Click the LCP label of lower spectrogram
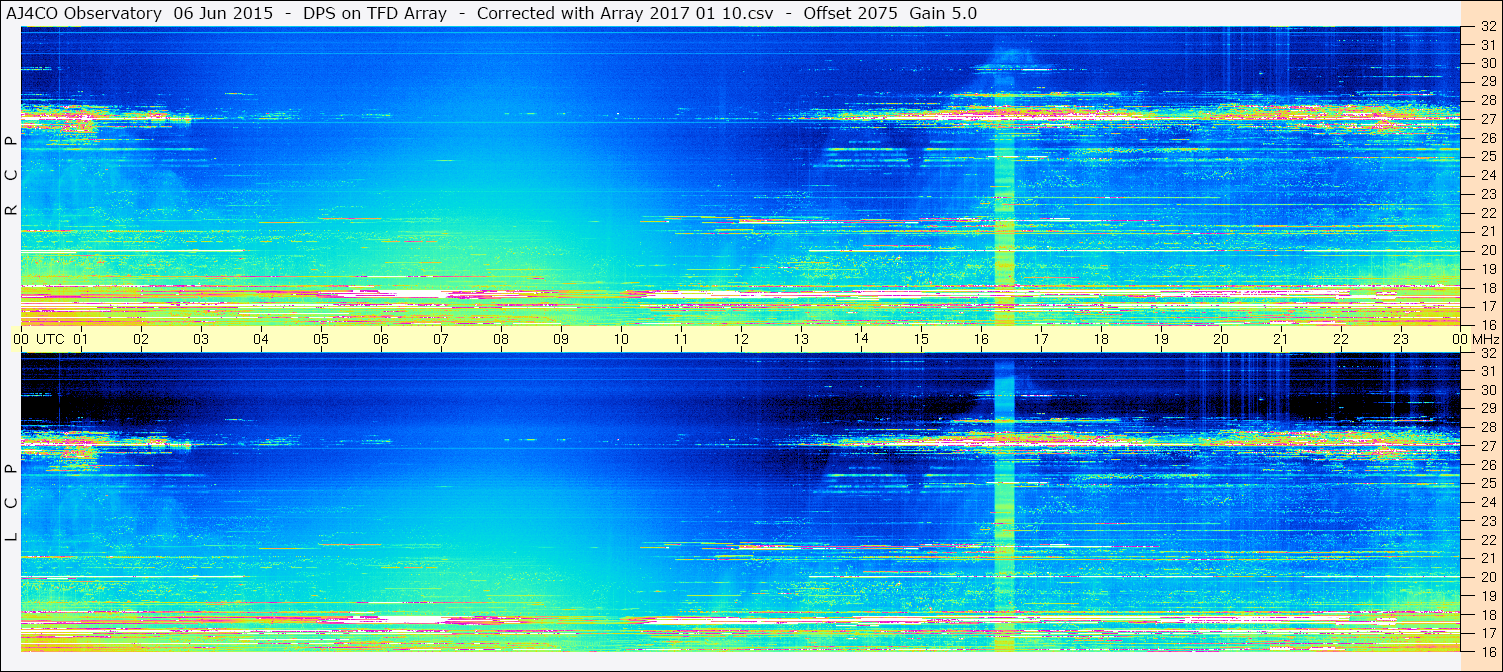Viewport: 1503px width, 672px height. pyautogui.click(x=11, y=504)
